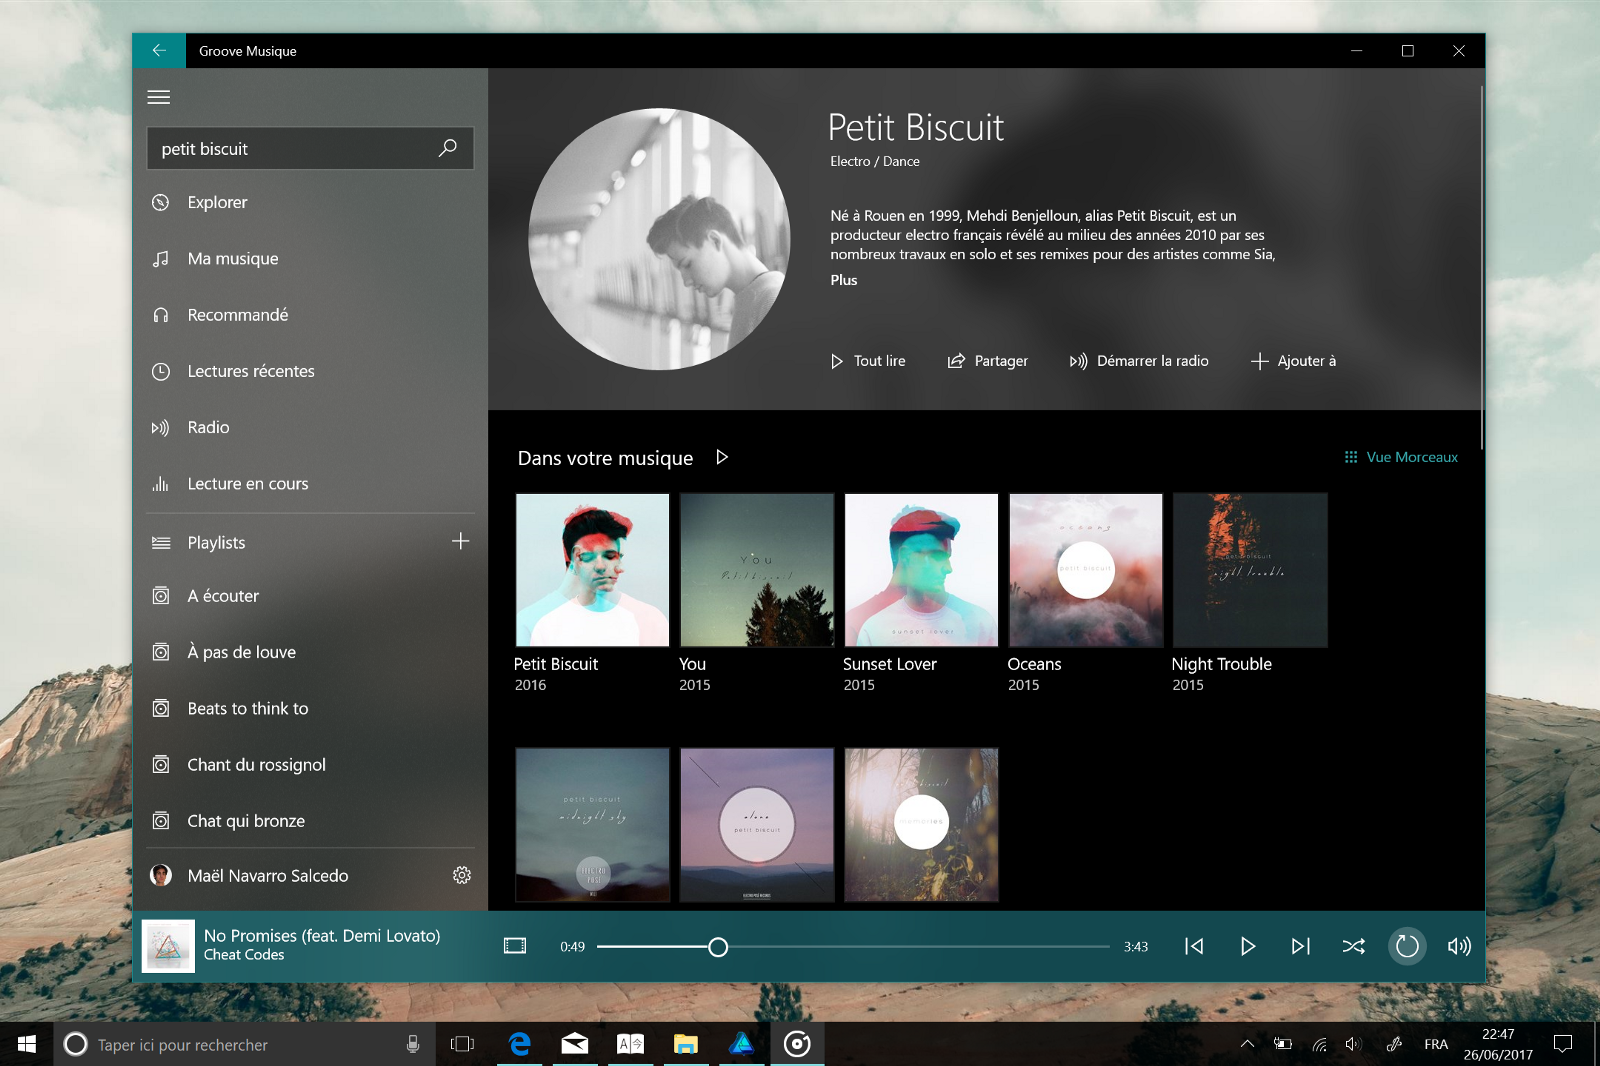The width and height of the screenshot is (1600, 1066).
Task: Seek using the playback progress slider
Action: coord(853,946)
